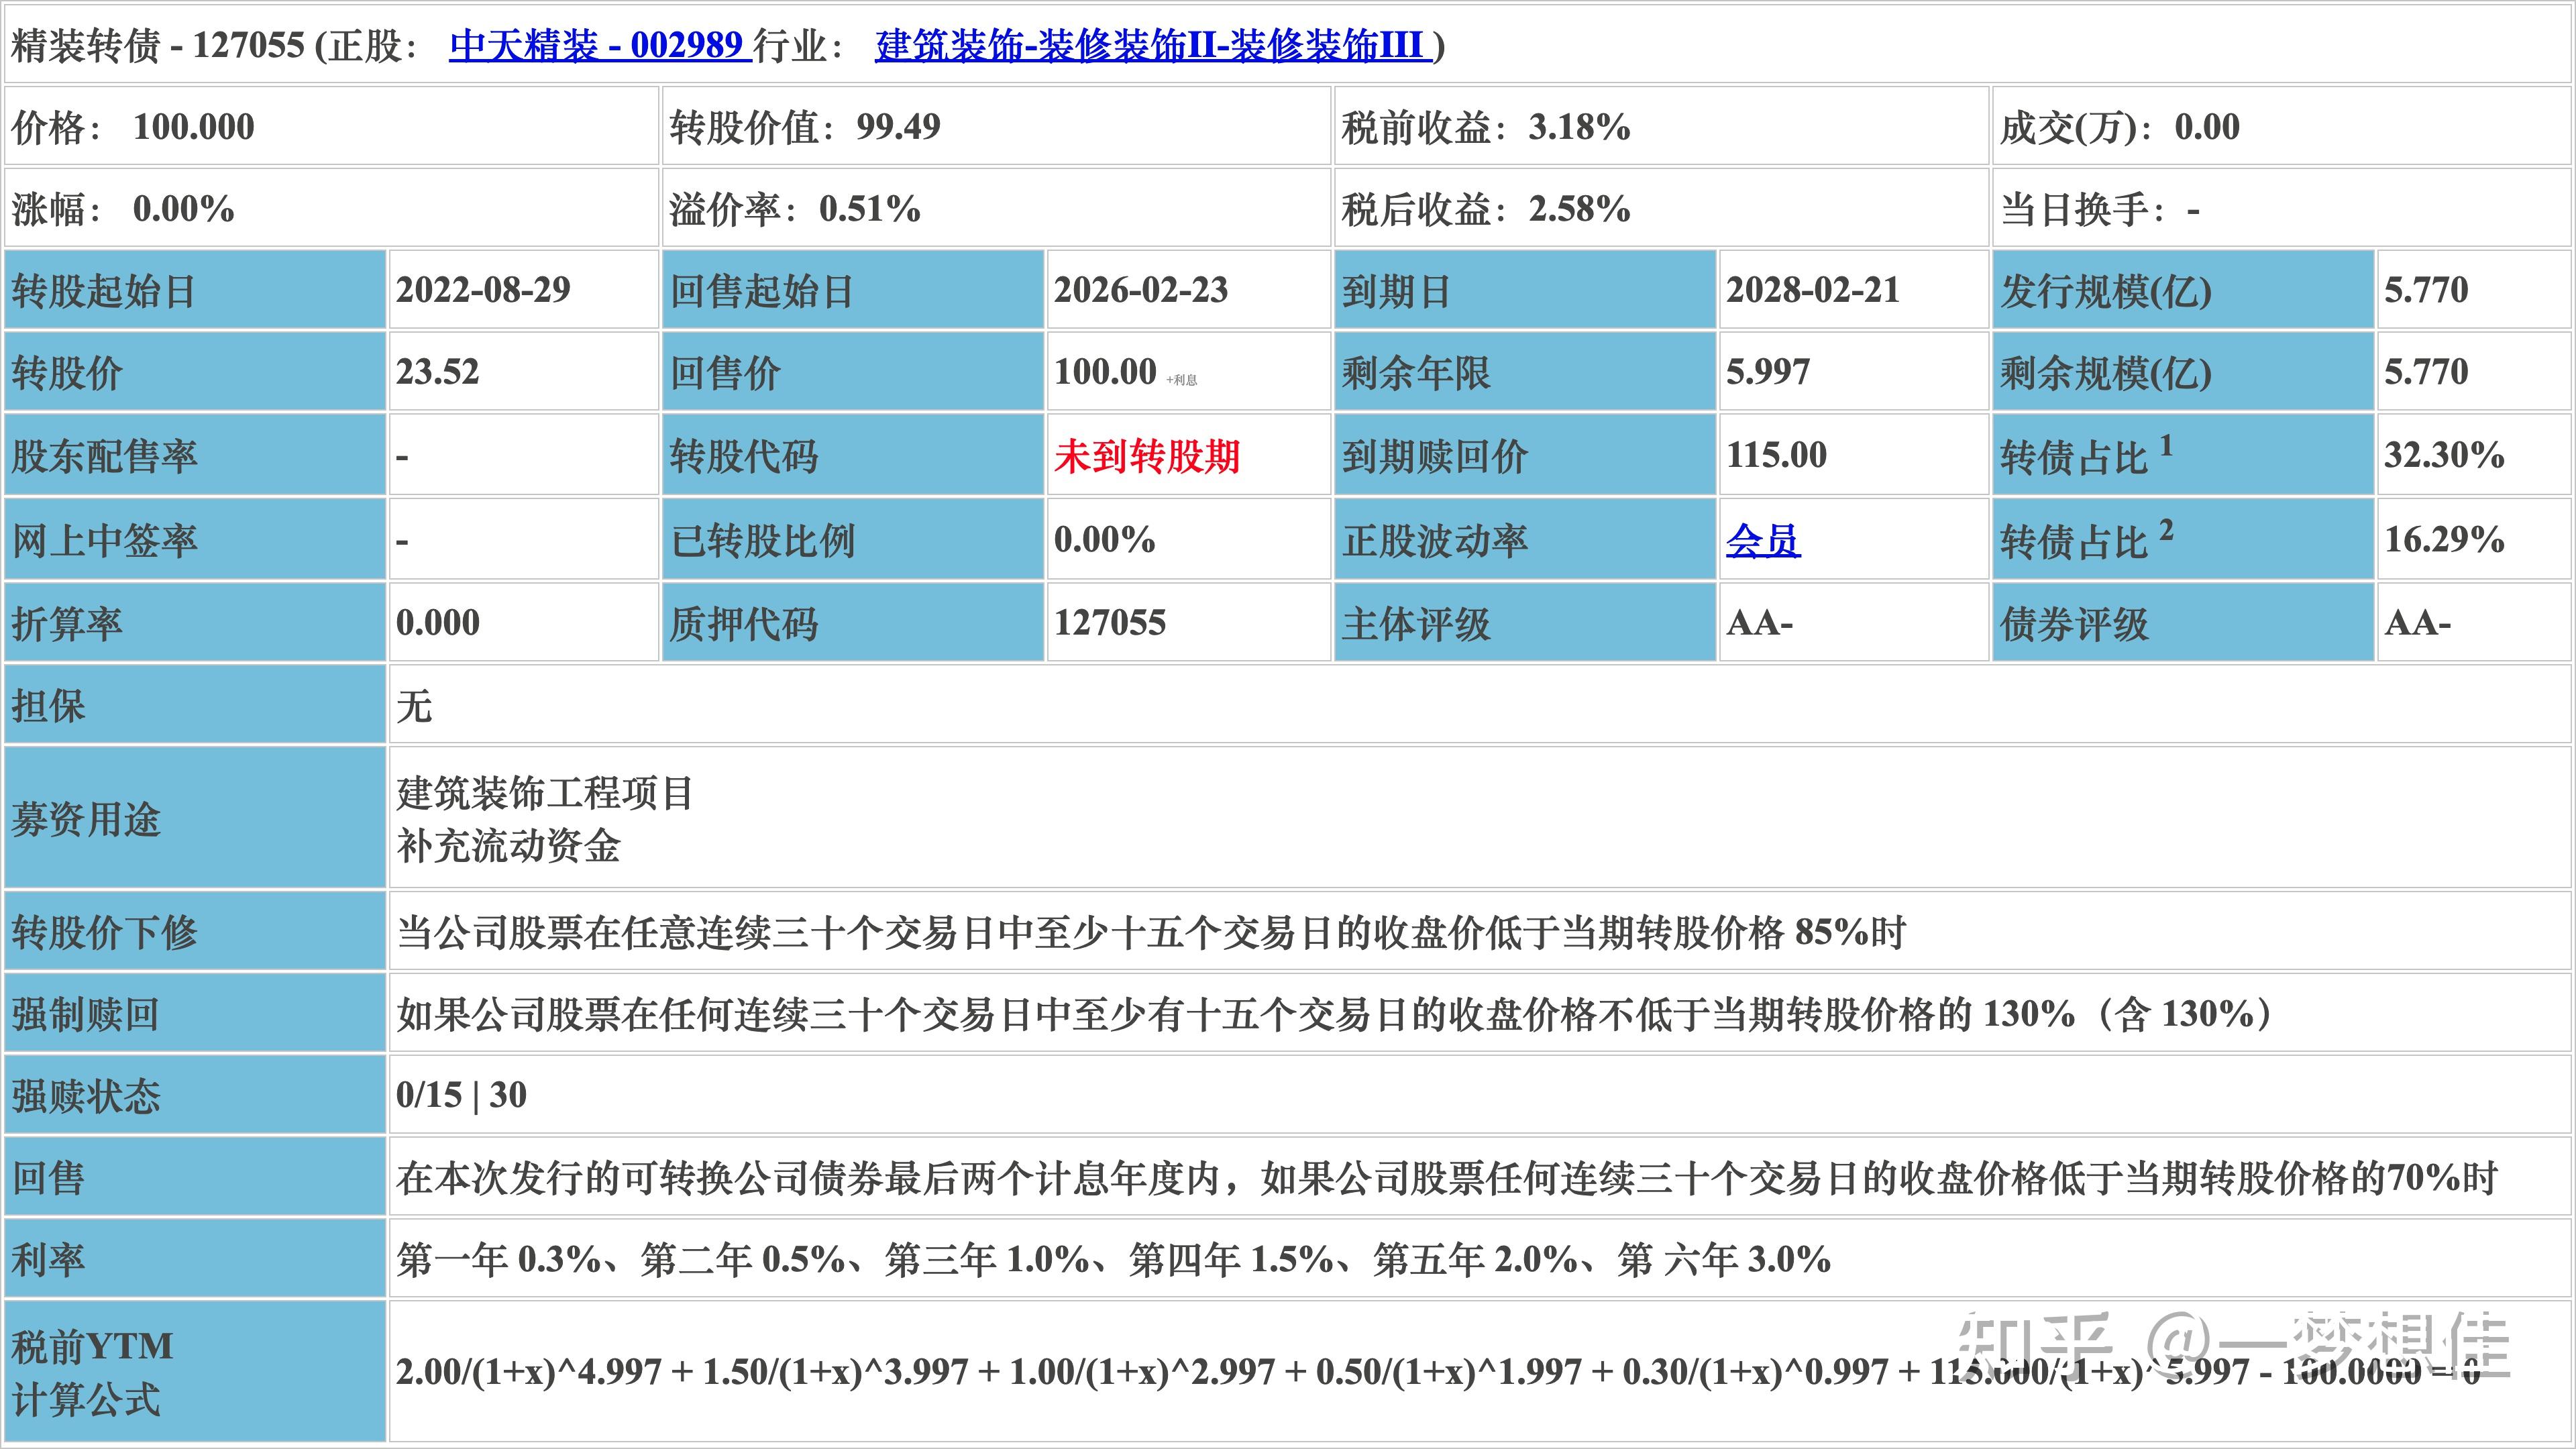Select the 税后收益 2.58% cell
Image resolution: width=2576 pixels, height=1449 pixels.
(1661, 208)
